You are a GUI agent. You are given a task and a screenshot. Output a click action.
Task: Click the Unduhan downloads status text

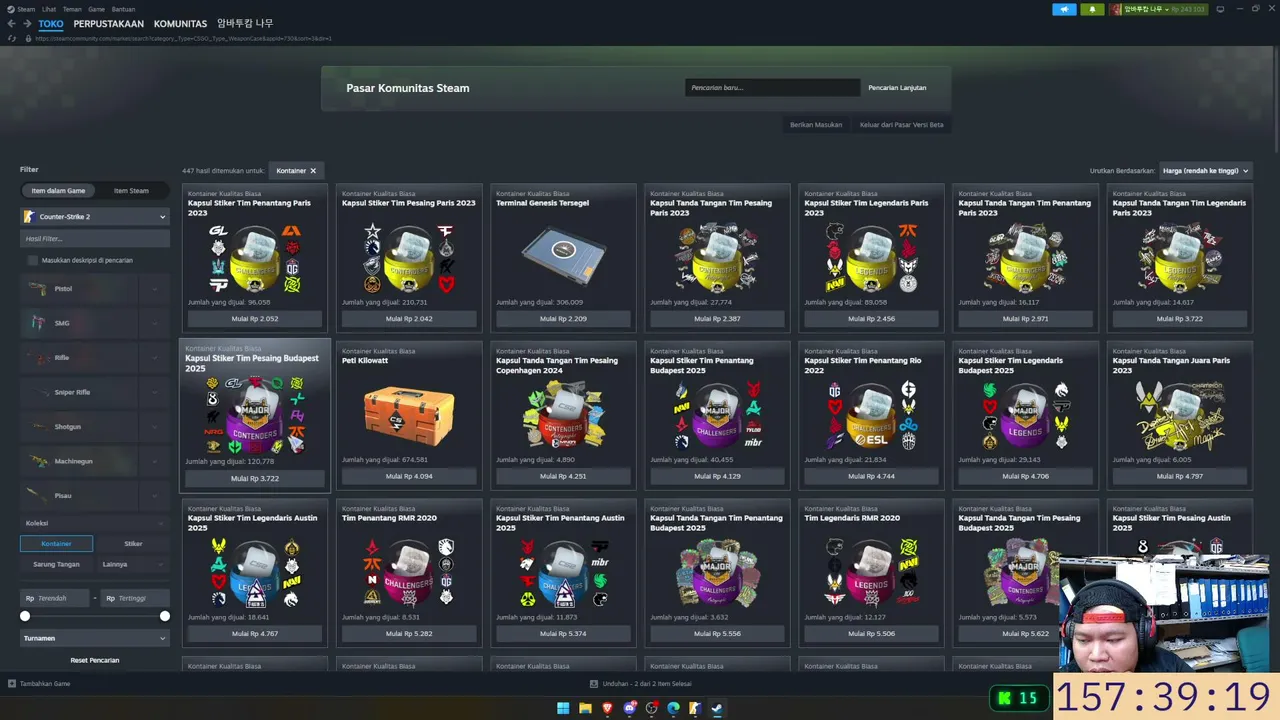tap(649, 684)
